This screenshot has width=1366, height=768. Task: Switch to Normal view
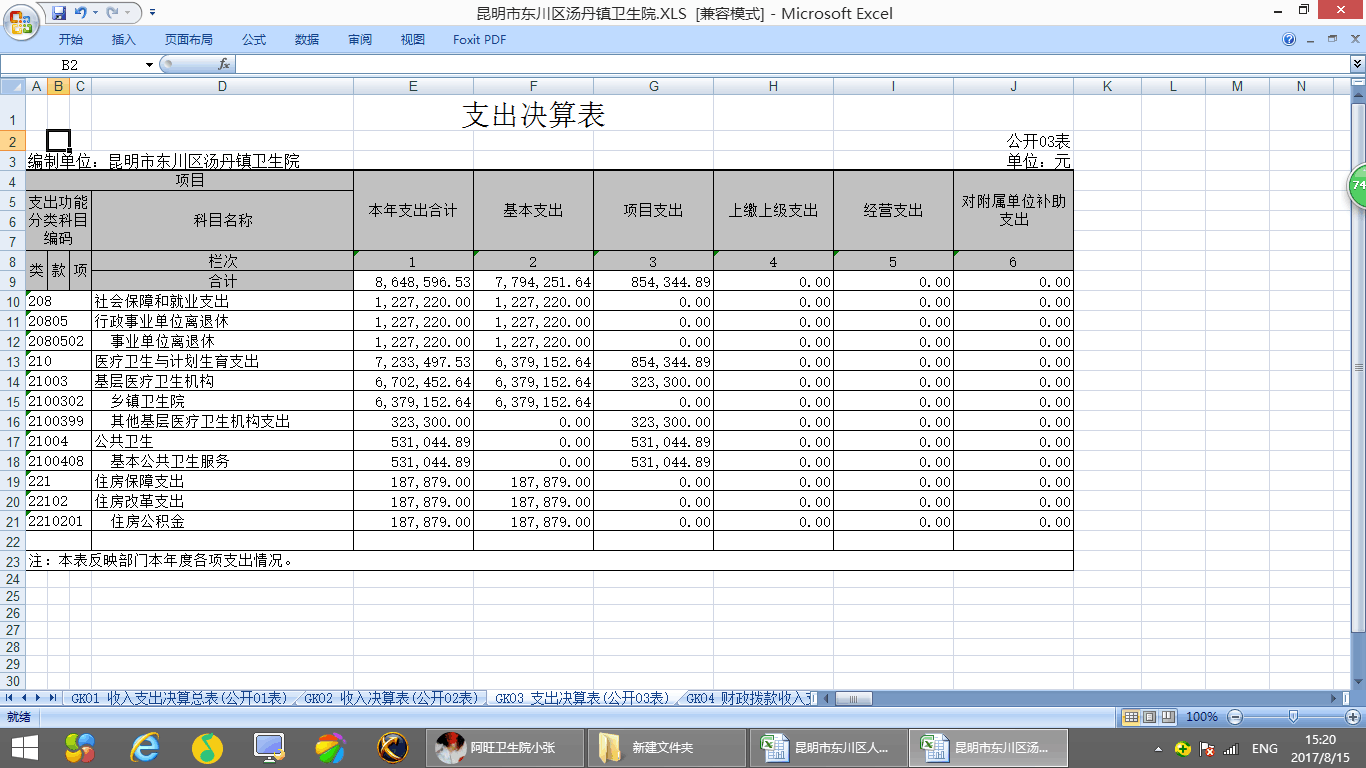point(1130,717)
